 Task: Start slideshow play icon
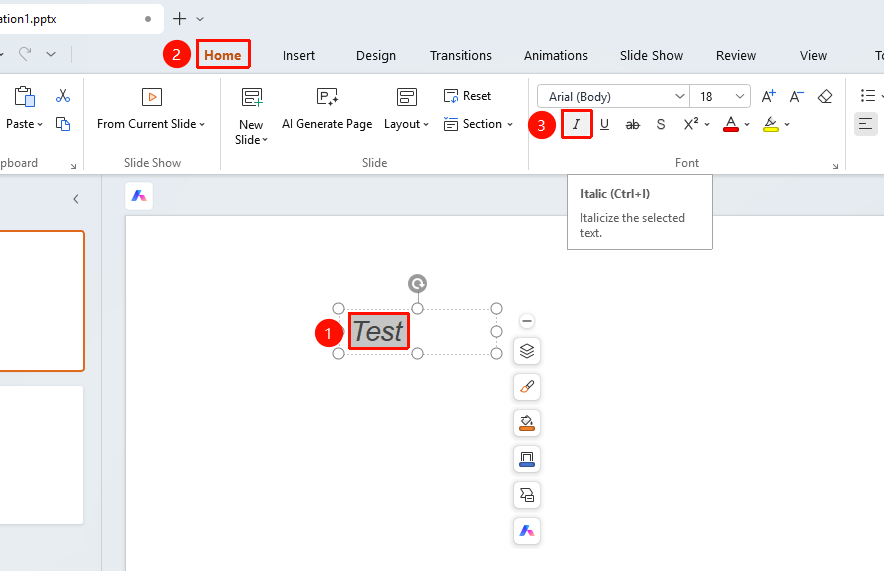coord(152,97)
